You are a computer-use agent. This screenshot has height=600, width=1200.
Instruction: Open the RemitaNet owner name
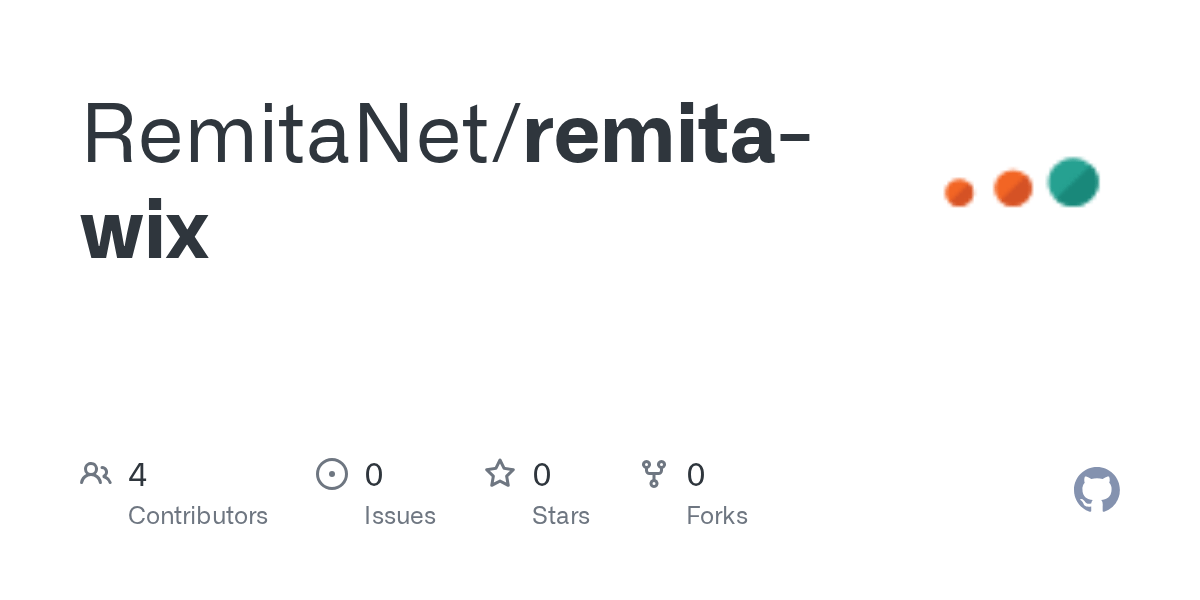point(290,135)
